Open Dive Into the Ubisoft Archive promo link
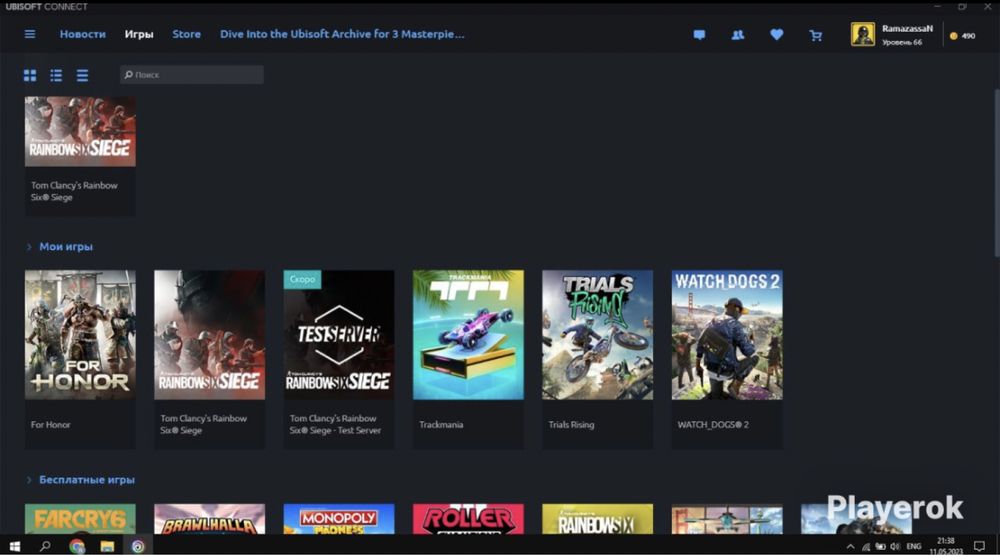The image size is (1000, 555). [342, 34]
